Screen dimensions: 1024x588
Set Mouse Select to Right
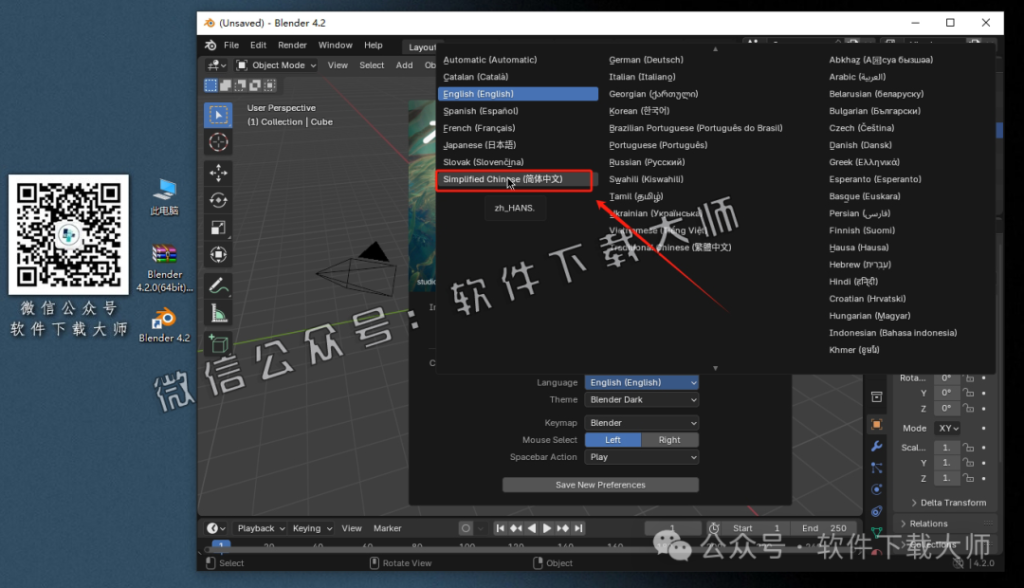click(669, 439)
